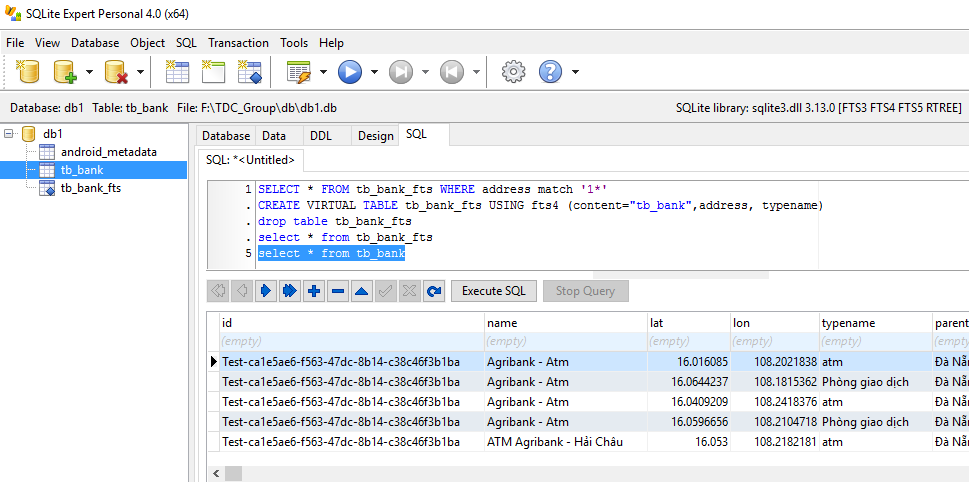969x482 pixels.
Task: Collapse the db1 tree node
Action: (7, 133)
